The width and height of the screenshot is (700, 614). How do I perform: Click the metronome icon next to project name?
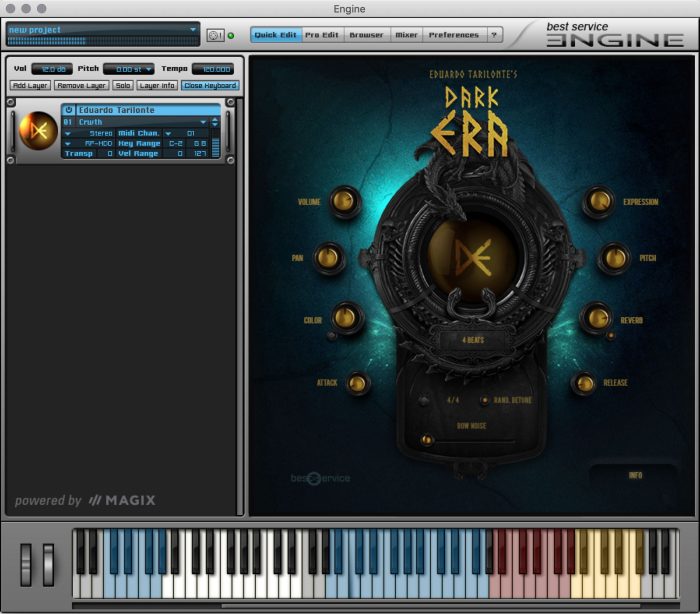[215, 35]
